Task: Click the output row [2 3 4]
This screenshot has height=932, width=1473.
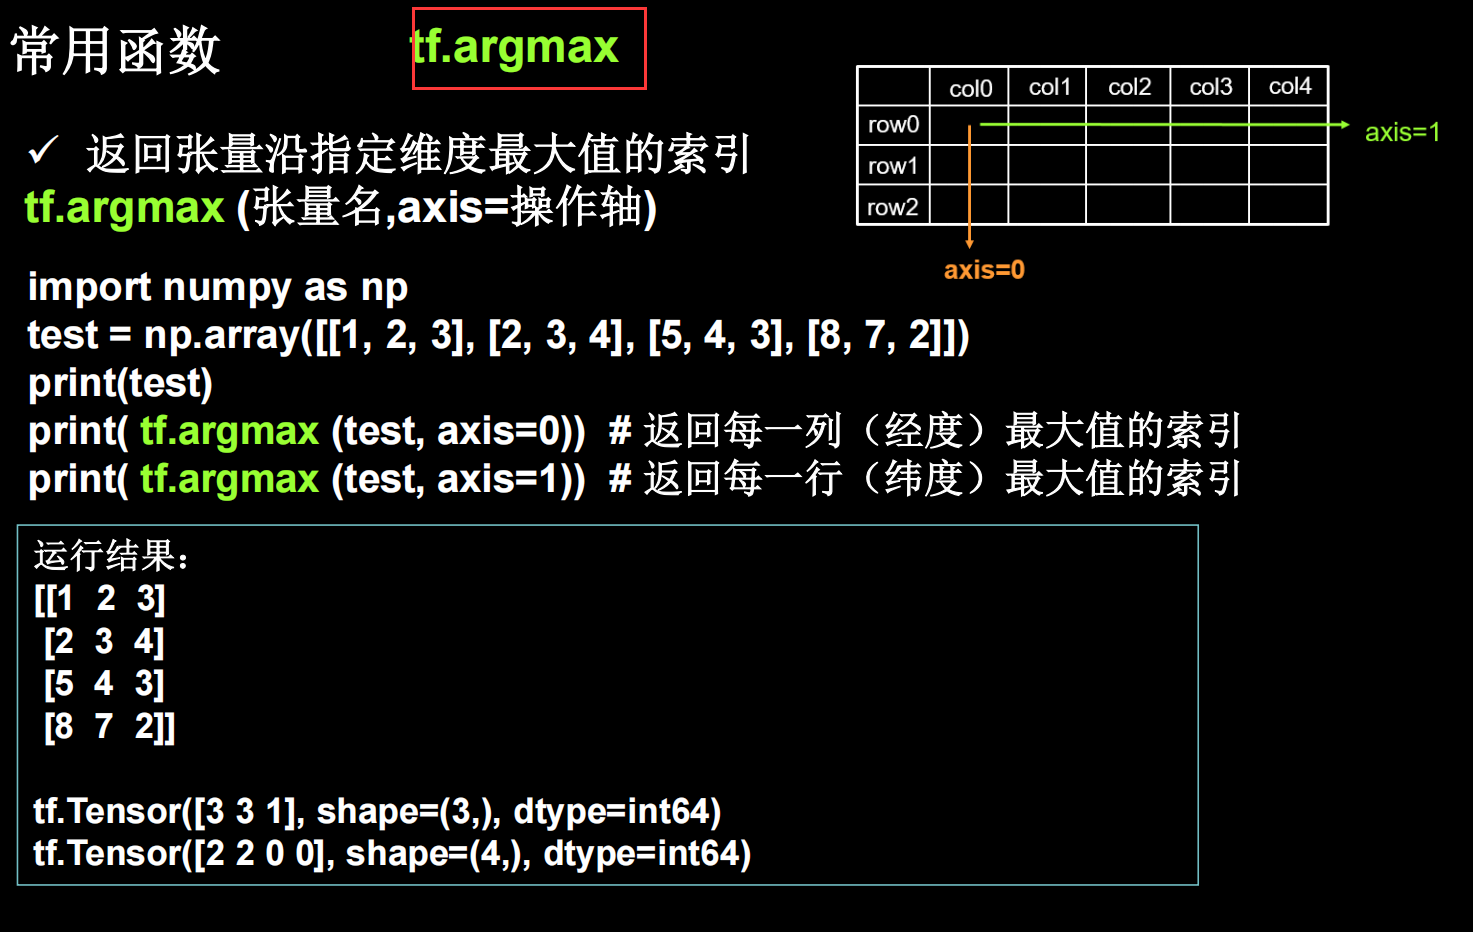Action: point(104,641)
